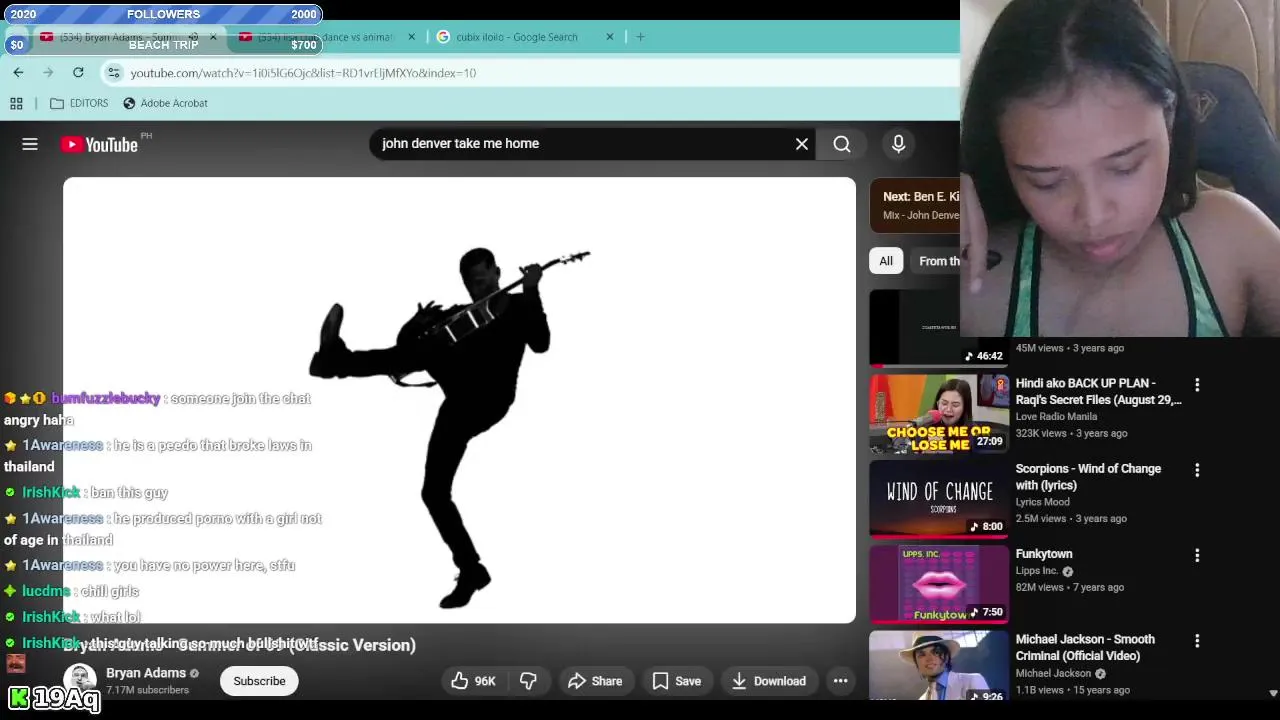Play Smooth Criminal video thumbnail

coord(939,665)
